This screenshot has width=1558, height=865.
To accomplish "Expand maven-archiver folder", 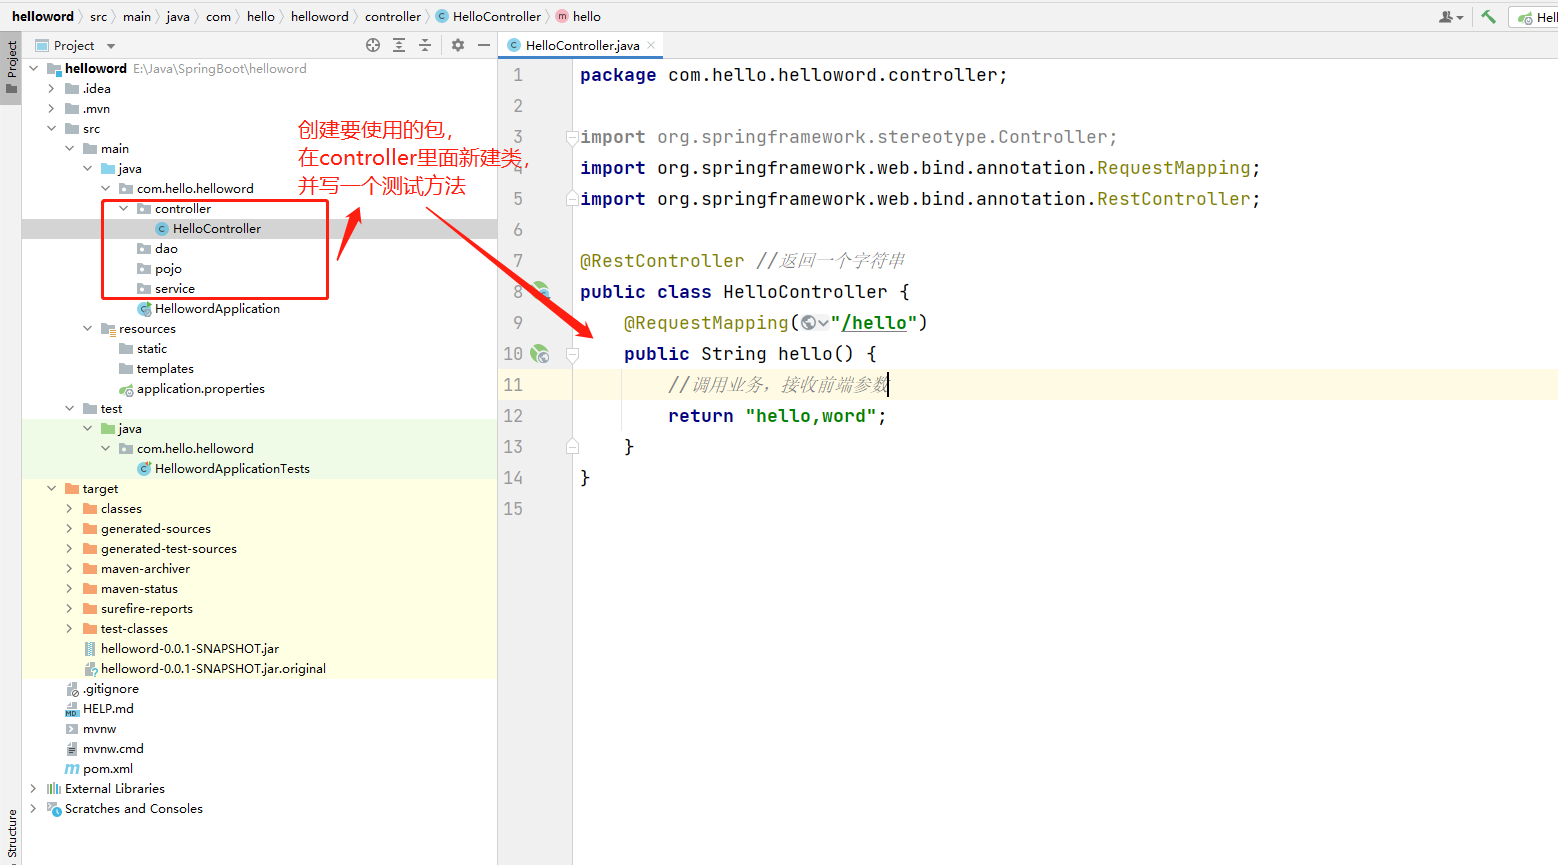I will [70, 569].
